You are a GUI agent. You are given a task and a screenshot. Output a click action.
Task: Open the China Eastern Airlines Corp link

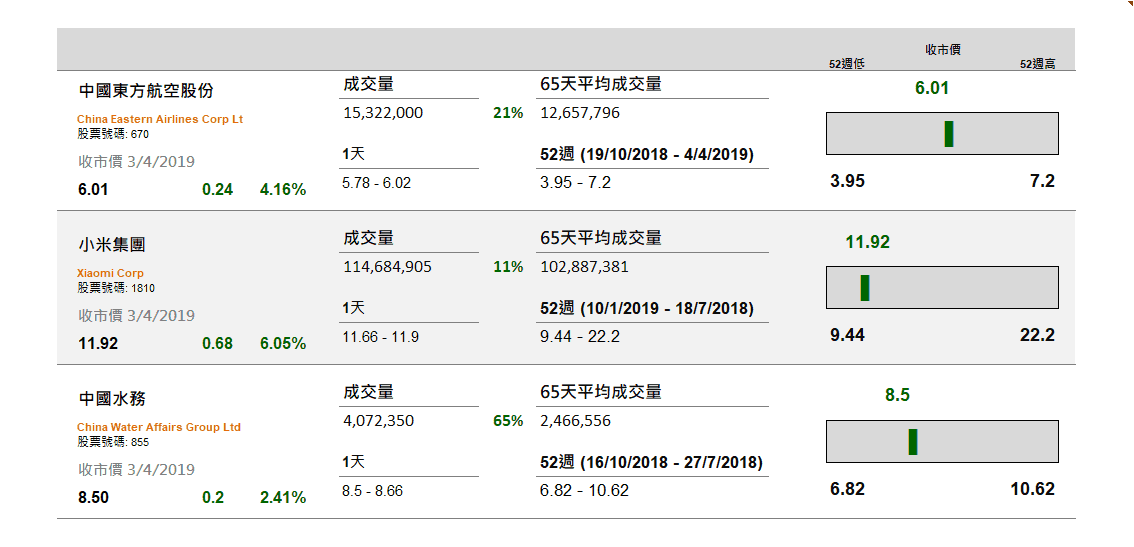pos(160,119)
